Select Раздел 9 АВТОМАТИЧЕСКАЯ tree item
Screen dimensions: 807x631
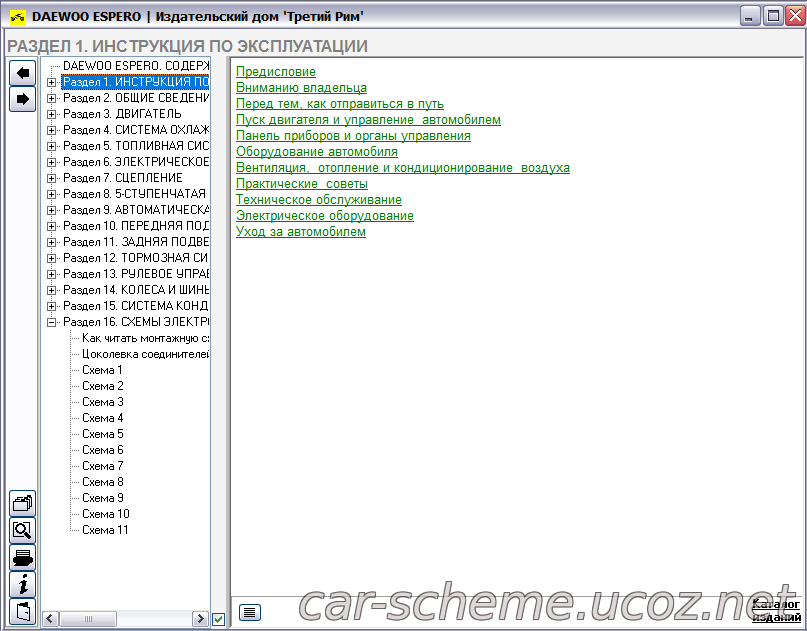tap(136, 210)
